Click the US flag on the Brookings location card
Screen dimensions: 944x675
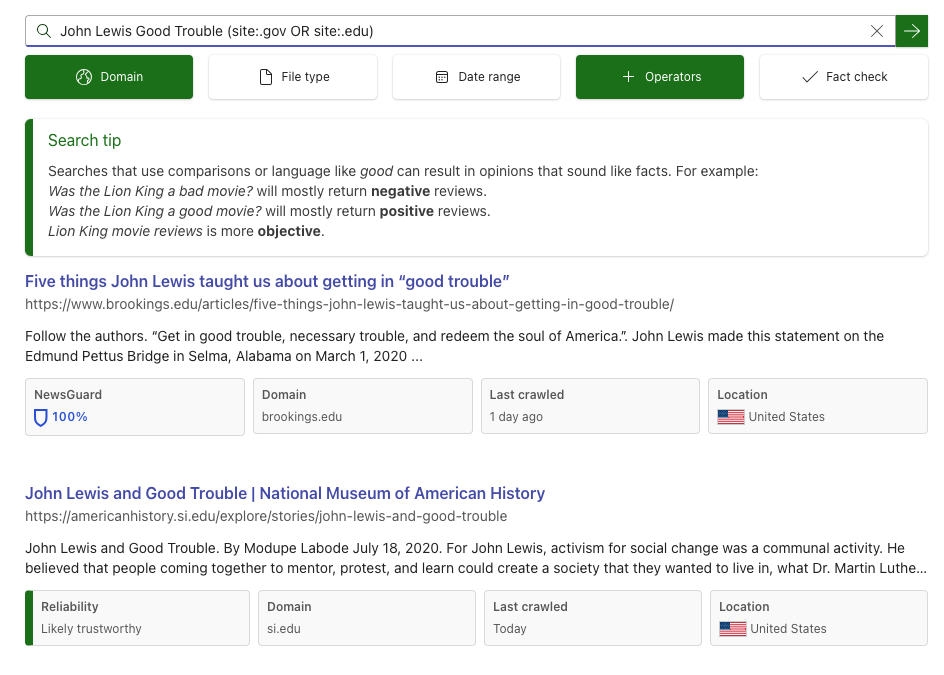point(731,417)
